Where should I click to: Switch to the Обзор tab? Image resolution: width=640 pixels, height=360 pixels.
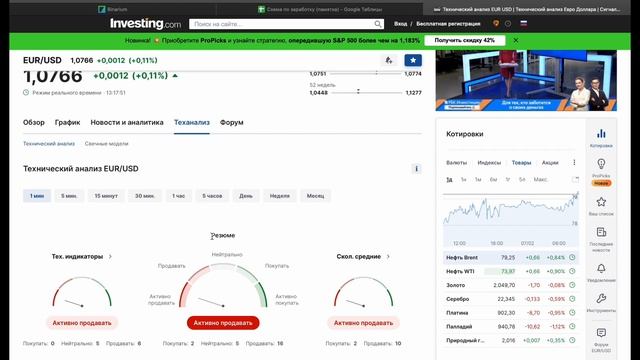[33, 122]
